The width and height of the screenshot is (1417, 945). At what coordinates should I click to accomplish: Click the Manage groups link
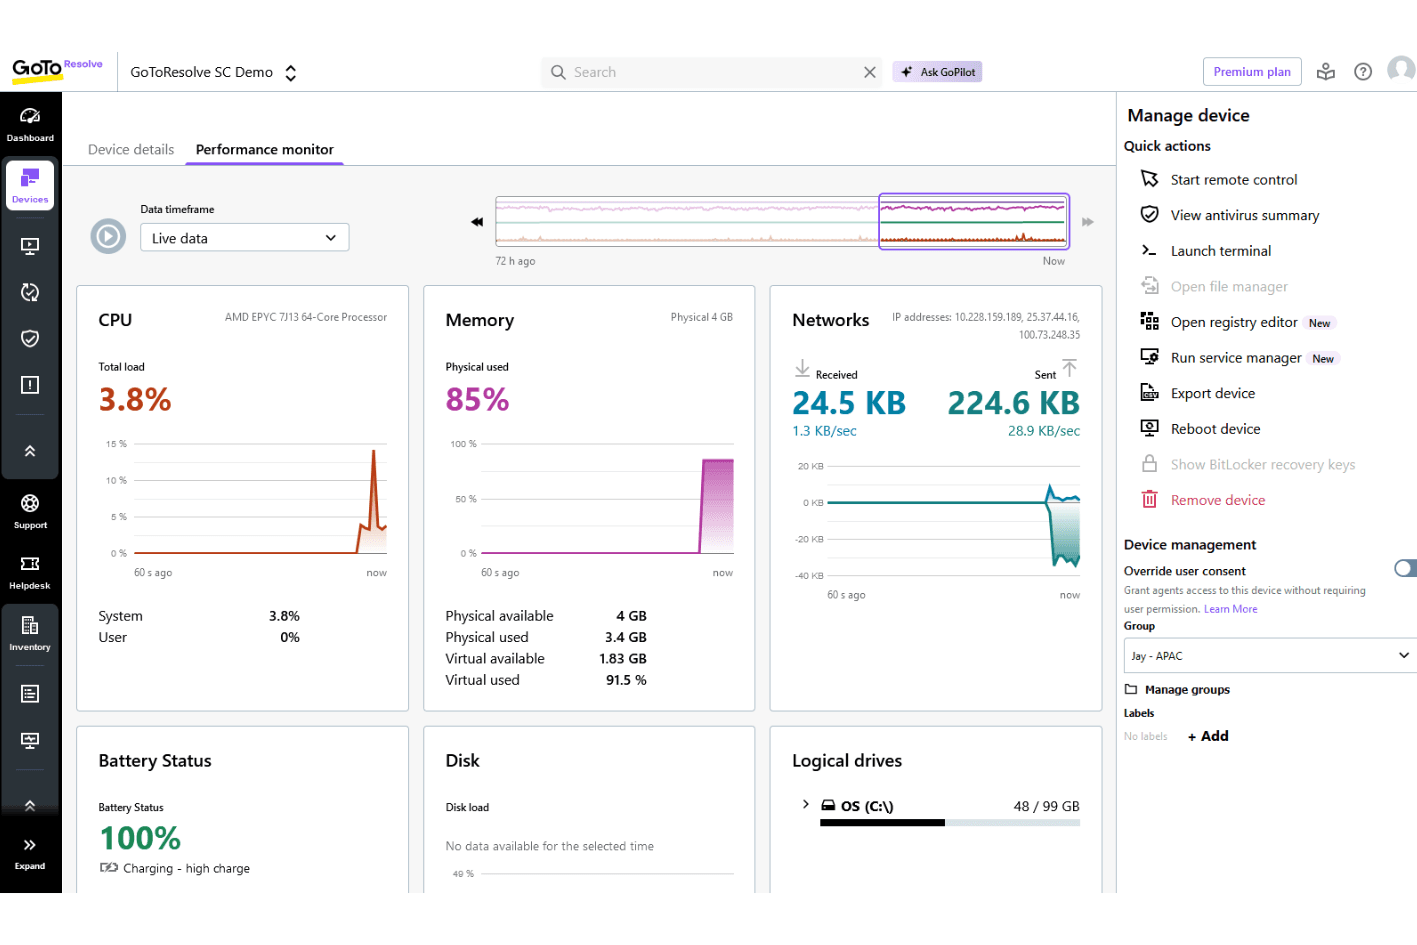[x=1187, y=690]
